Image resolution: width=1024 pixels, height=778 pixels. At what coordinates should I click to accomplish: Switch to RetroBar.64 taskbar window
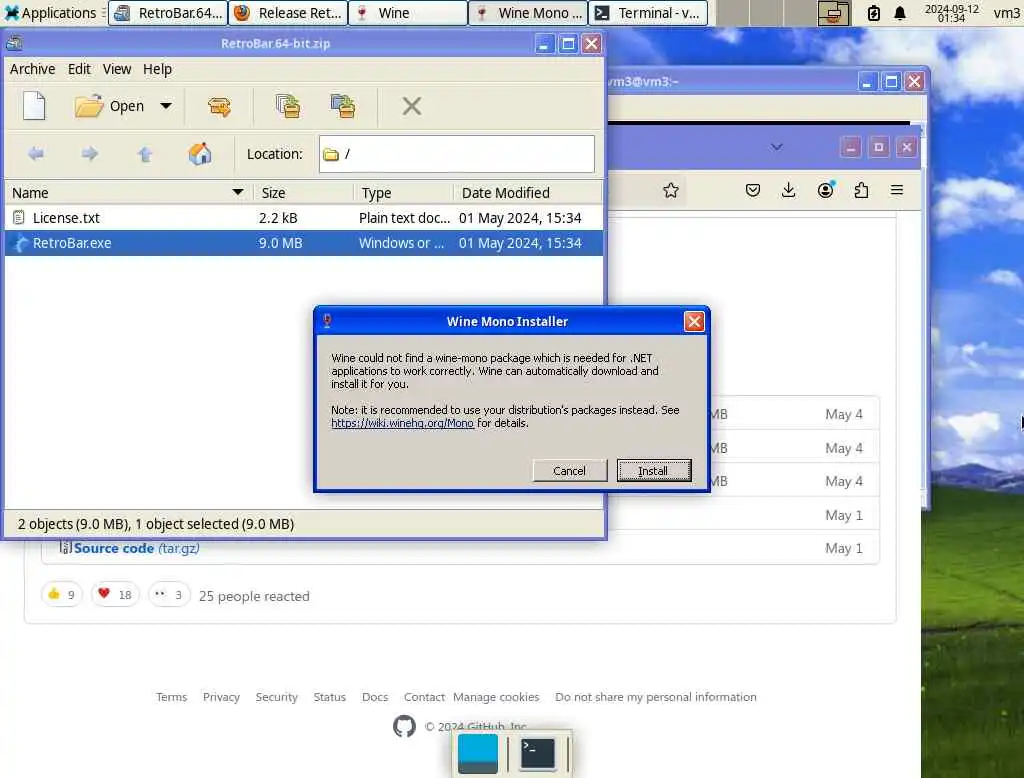pyautogui.click(x=168, y=13)
